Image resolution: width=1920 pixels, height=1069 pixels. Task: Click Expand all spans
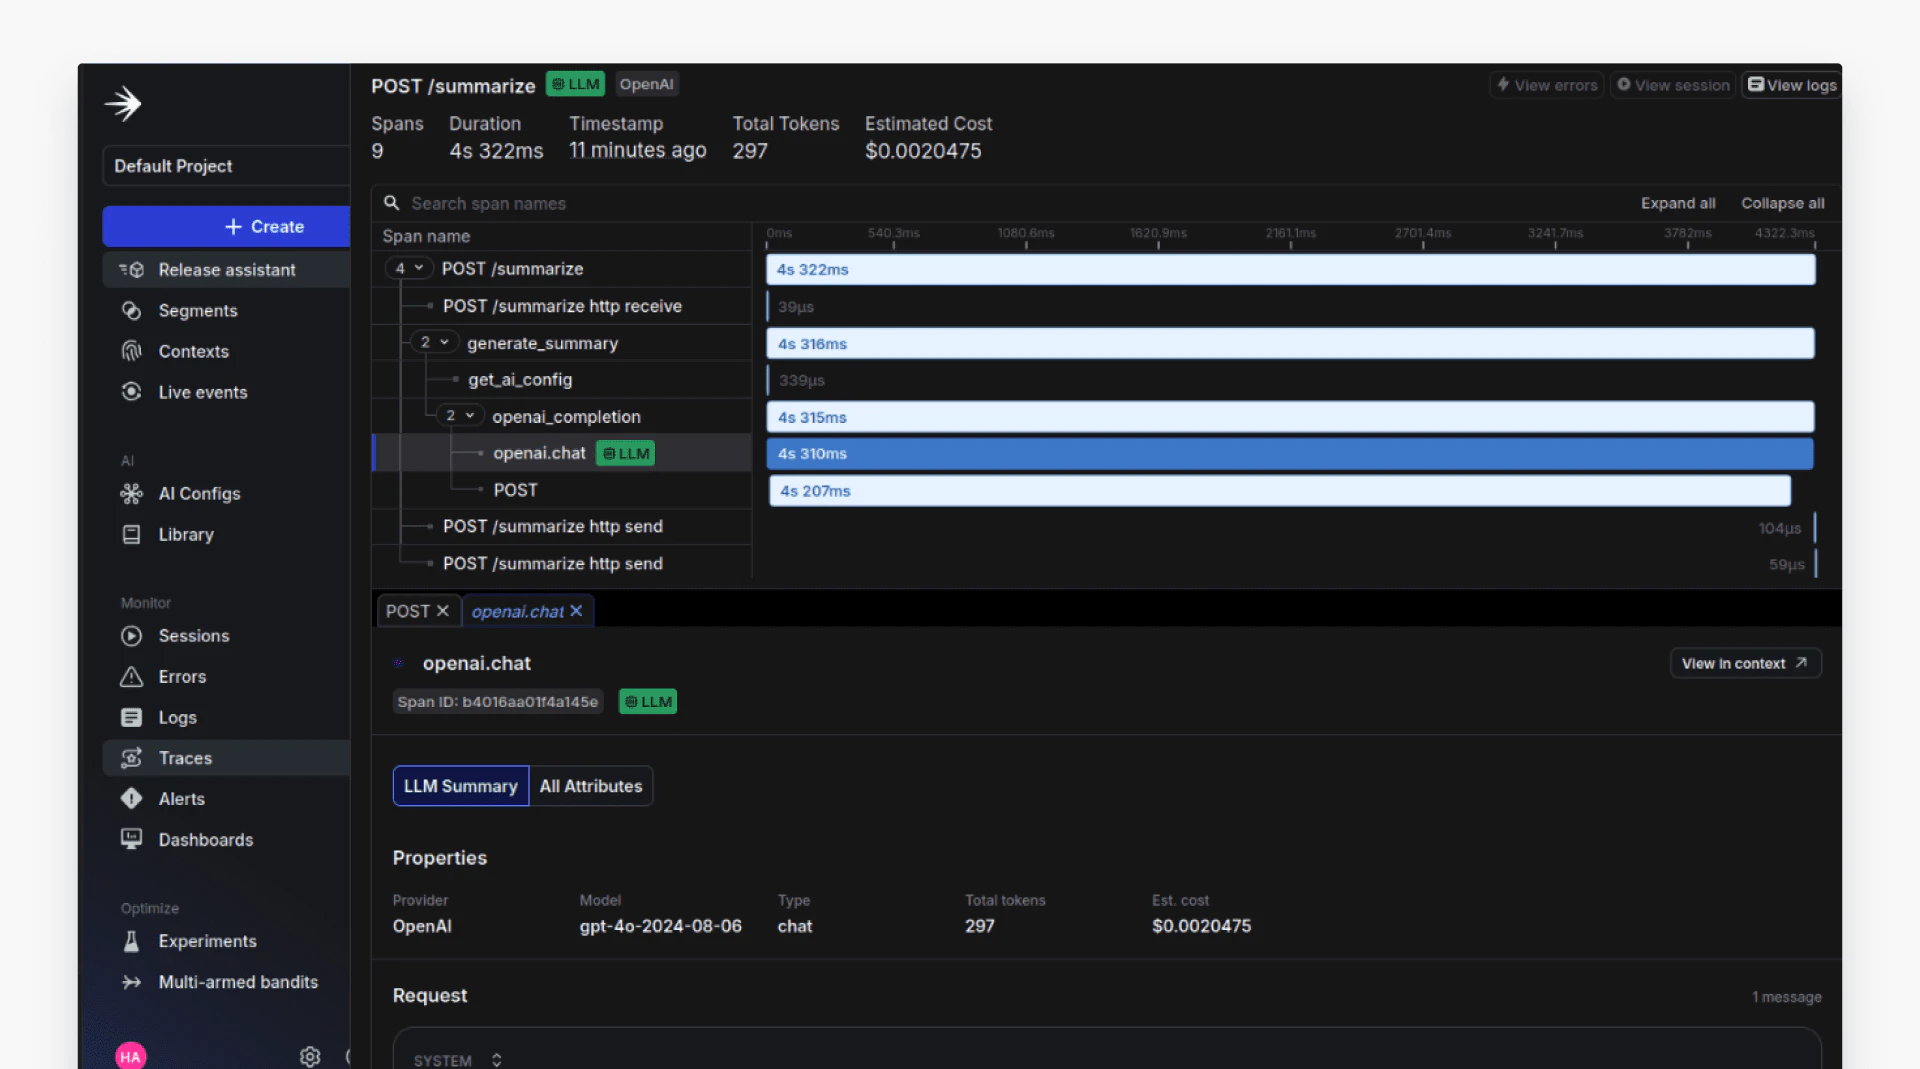point(1678,203)
